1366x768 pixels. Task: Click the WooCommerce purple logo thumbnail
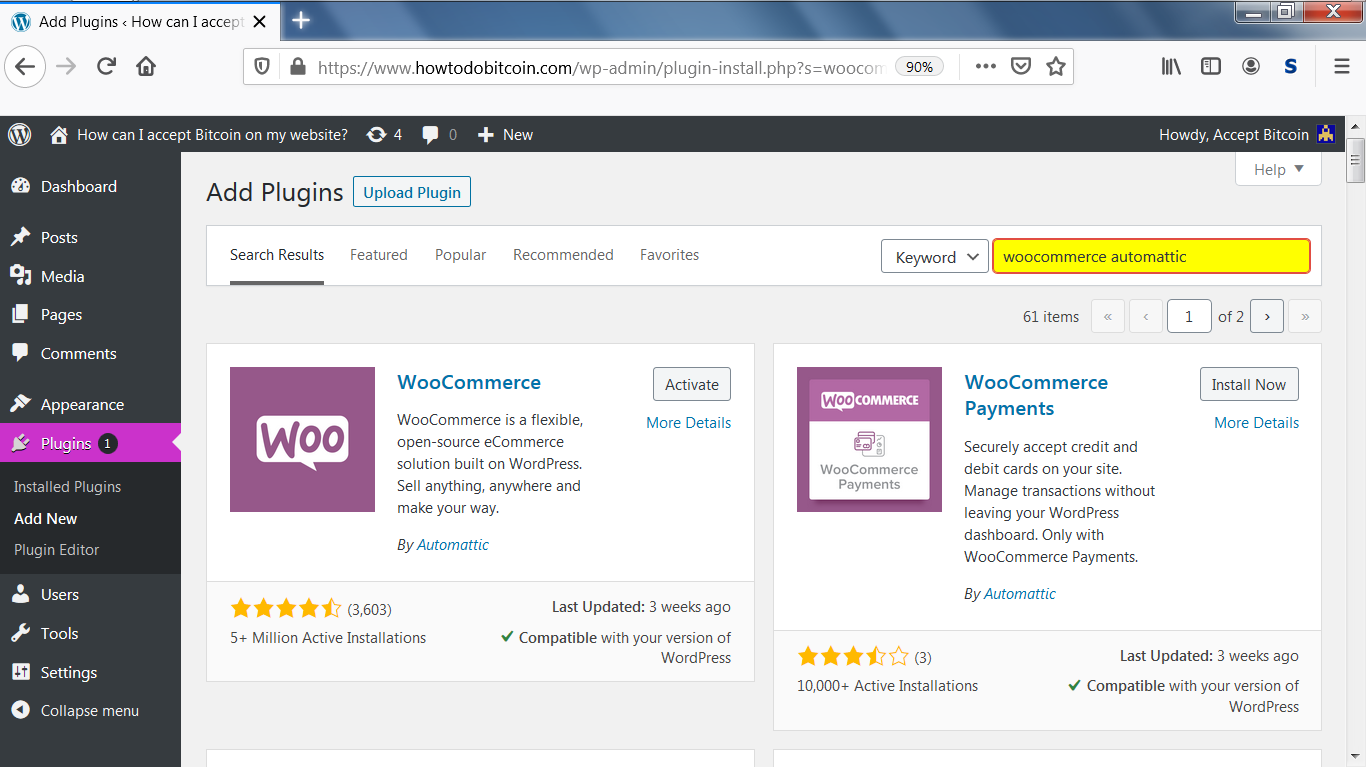tap(302, 439)
